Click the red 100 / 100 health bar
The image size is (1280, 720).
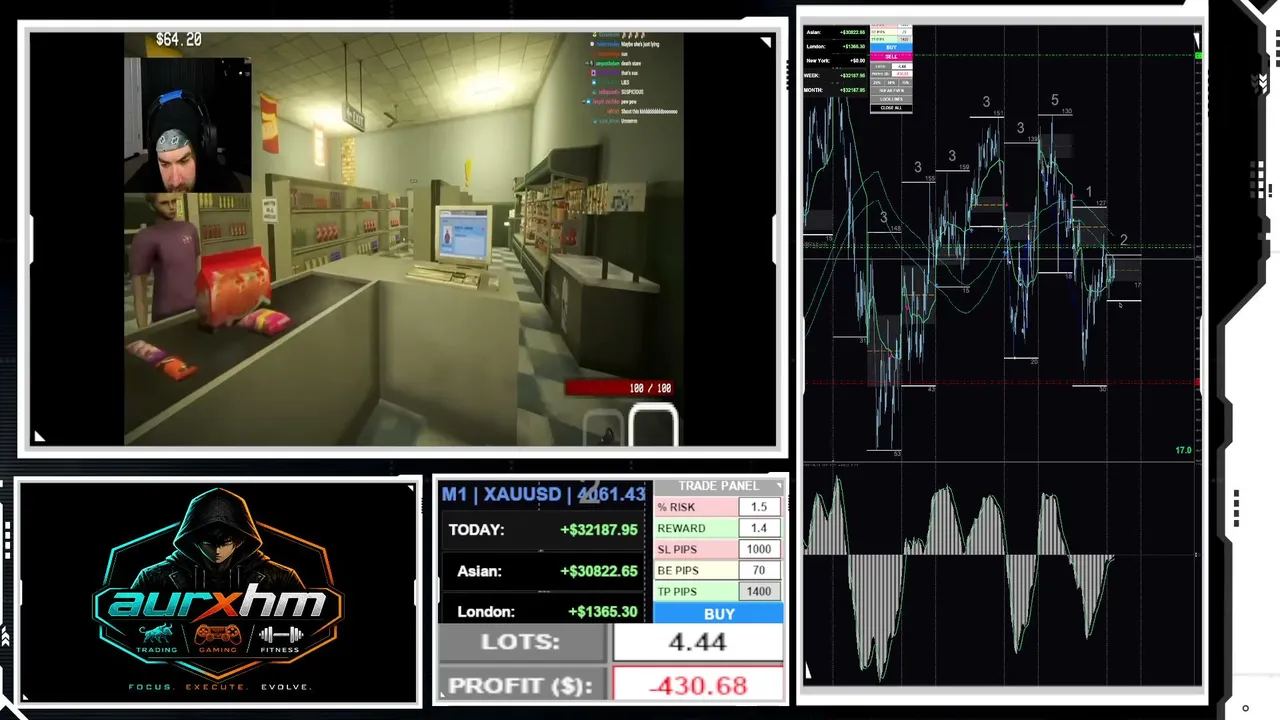tap(622, 388)
